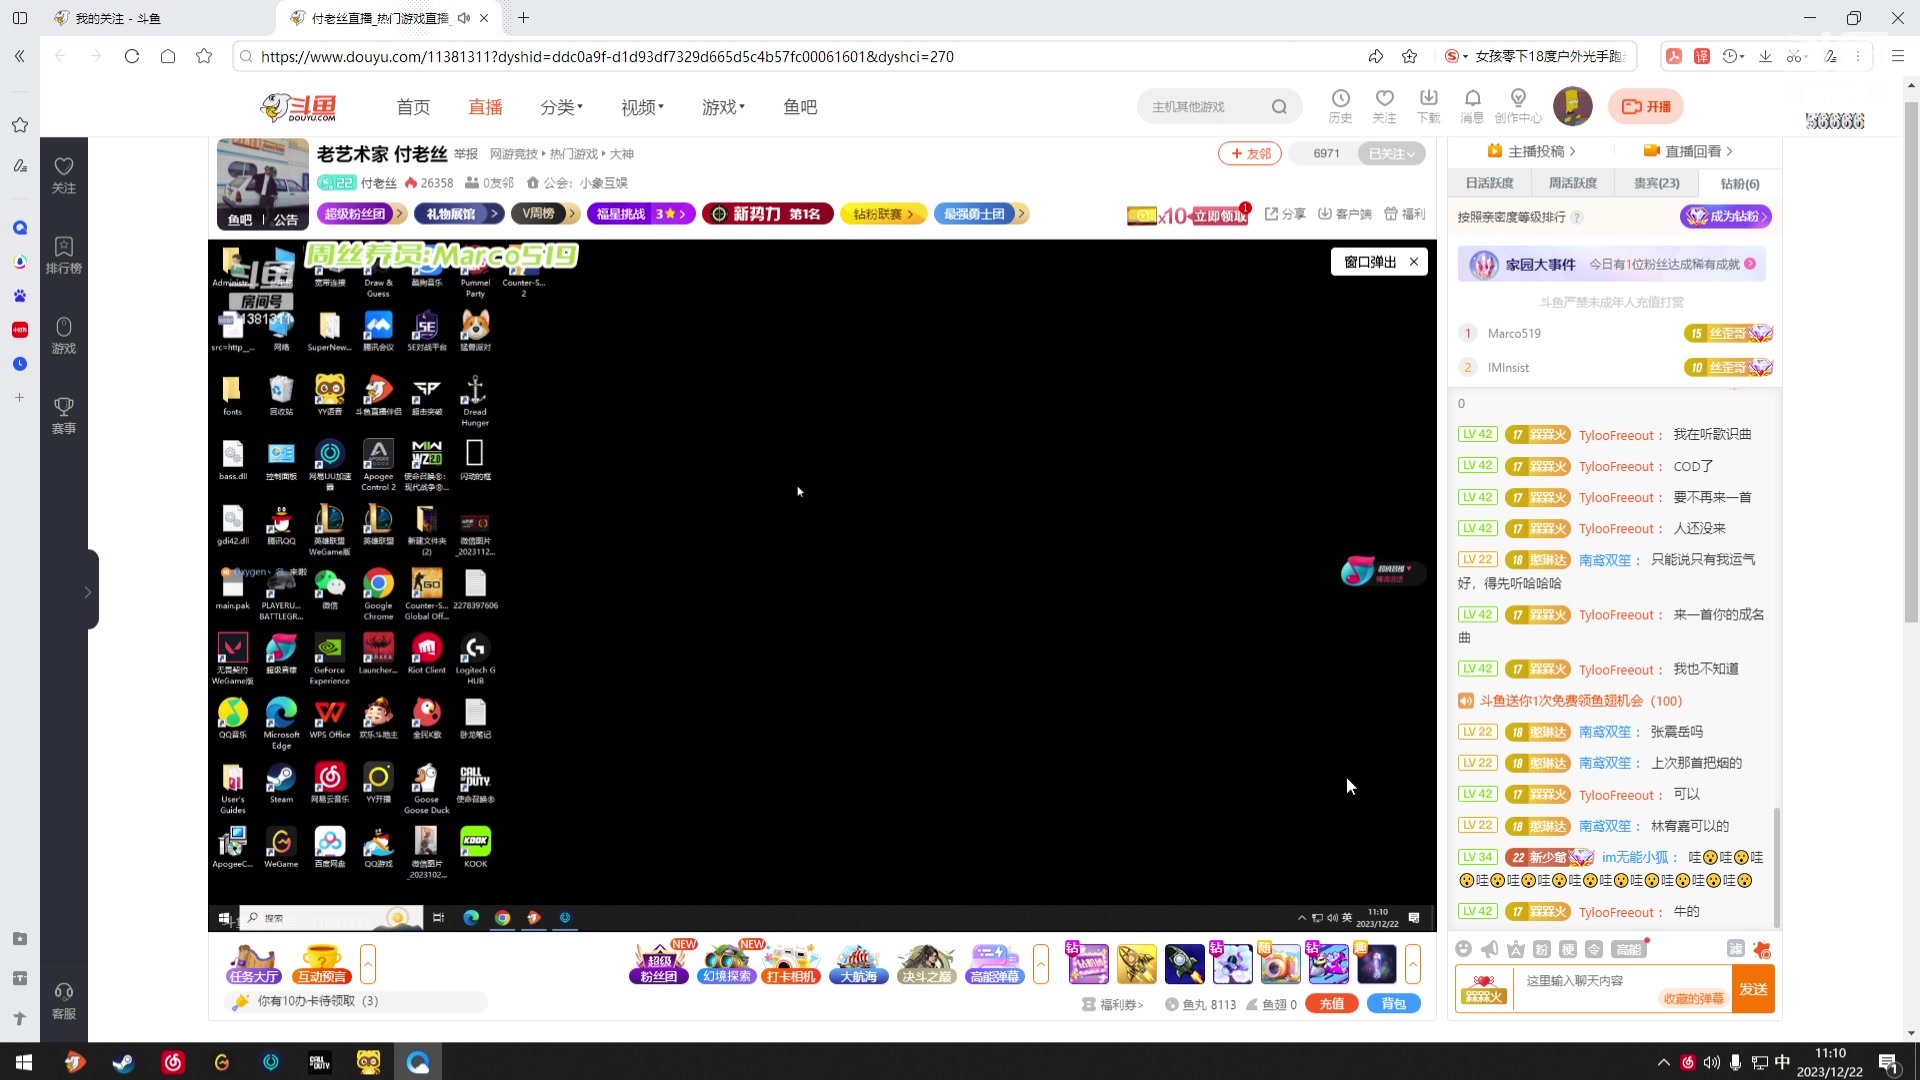
Task: Click 赛事 trophy icon in left sidebar
Action: tap(64, 415)
